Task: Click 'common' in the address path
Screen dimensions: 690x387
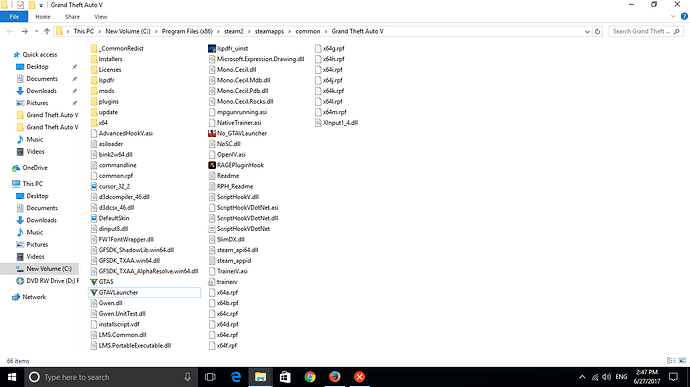Action: click(x=308, y=31)
